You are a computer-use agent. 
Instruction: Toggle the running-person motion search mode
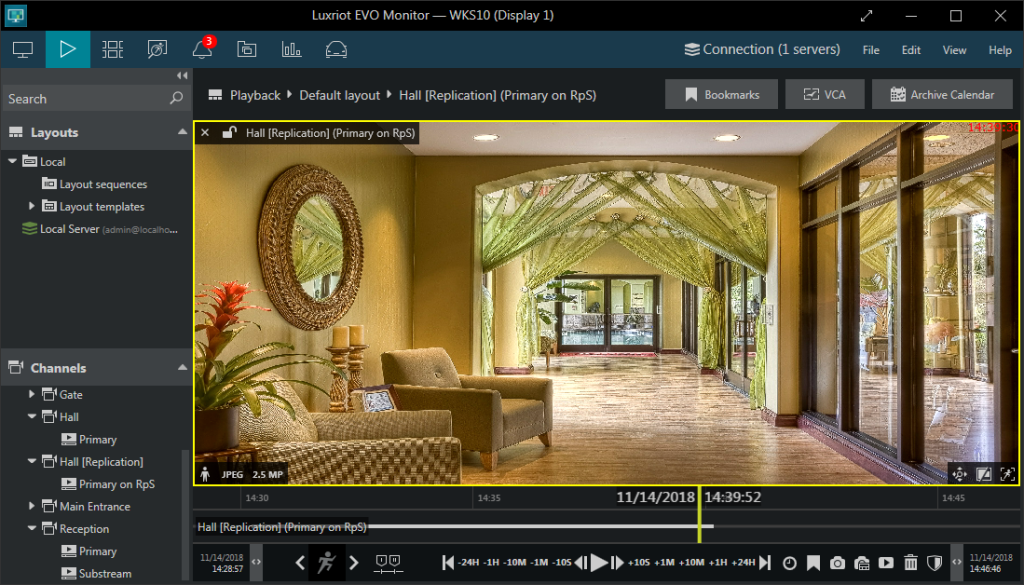(327, 562)
